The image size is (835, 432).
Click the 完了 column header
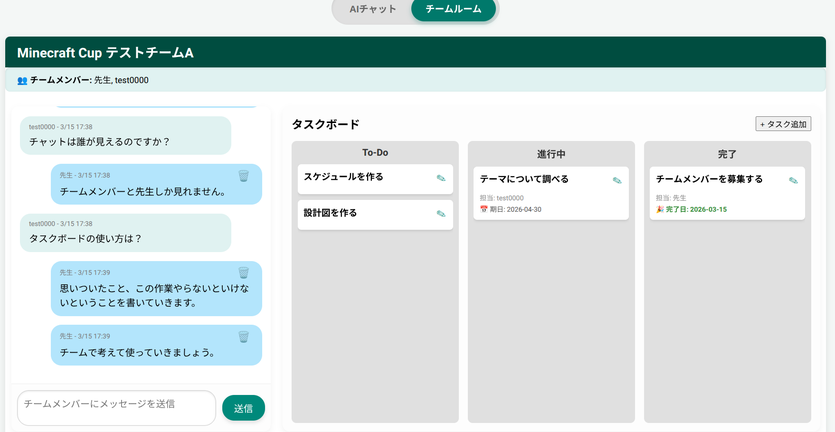727,154
